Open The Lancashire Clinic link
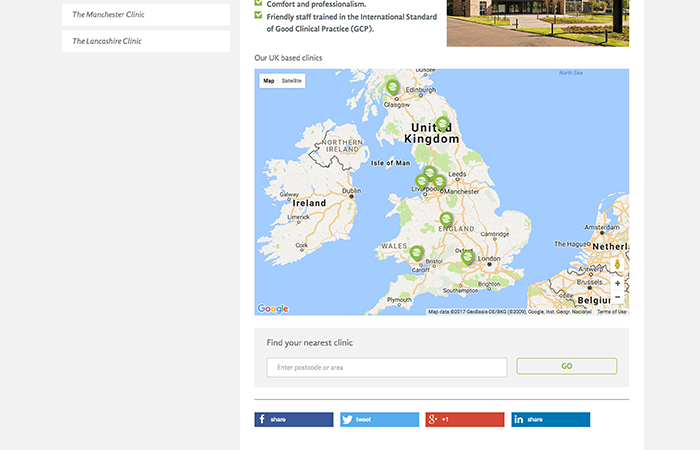Image resolution: width=700 pixels, height=450 pixels. click(x=146, y=41)
